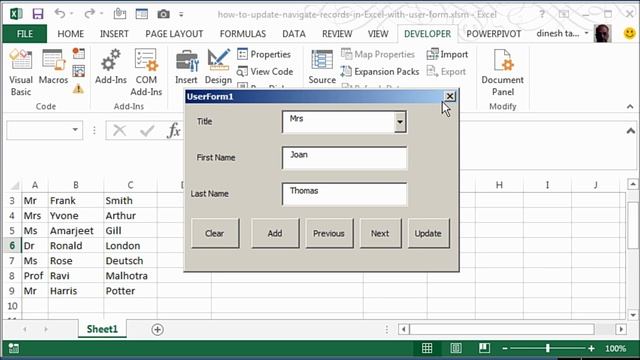640x360 pixels.
Task: Open the Macros dialog
Action: point(53,67)
